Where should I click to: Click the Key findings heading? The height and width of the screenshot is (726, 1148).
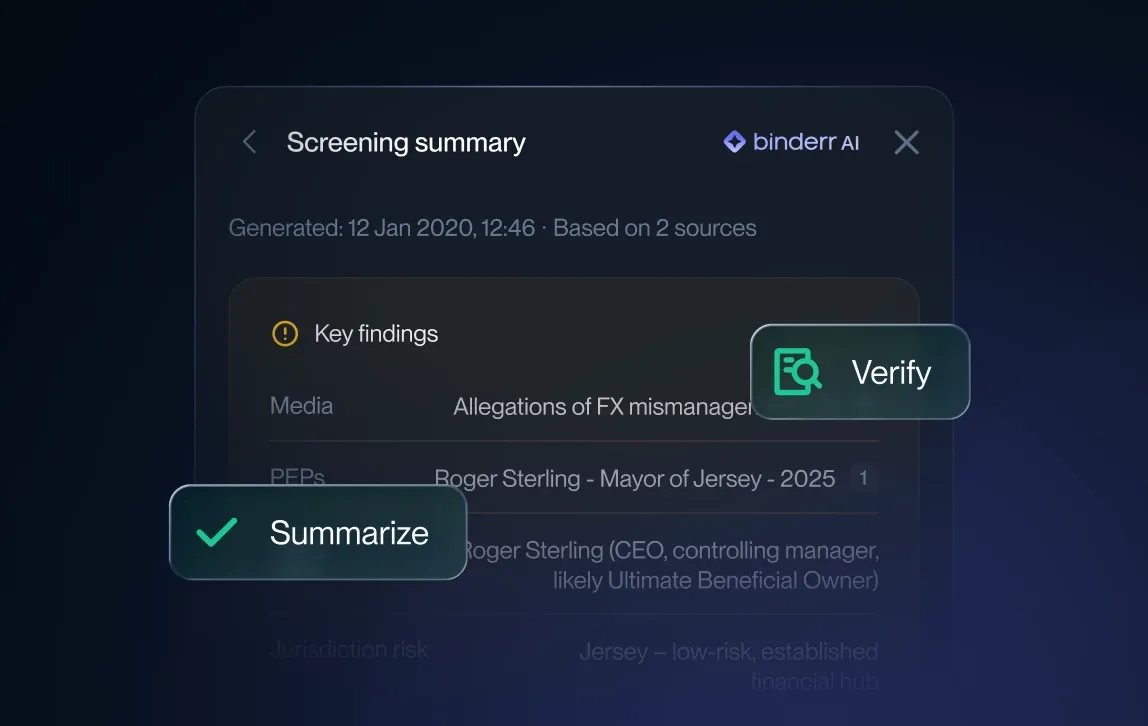pos(376,334)
